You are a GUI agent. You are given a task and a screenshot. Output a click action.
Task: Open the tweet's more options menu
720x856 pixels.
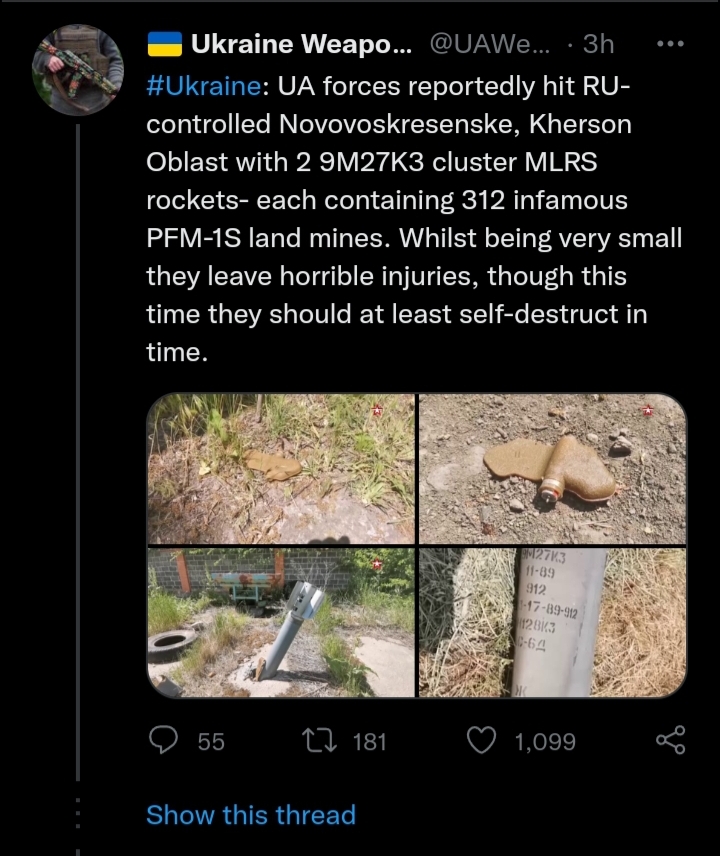coord(669,45)
